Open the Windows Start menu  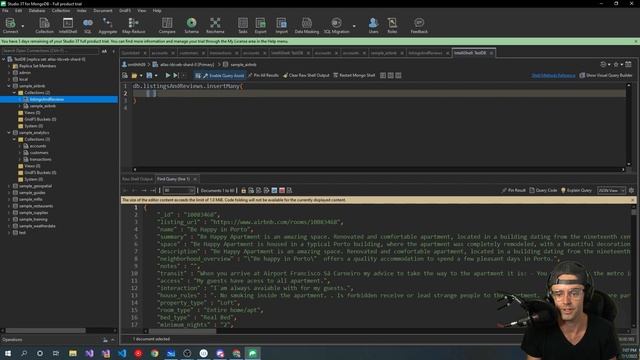tap(8, 353)
